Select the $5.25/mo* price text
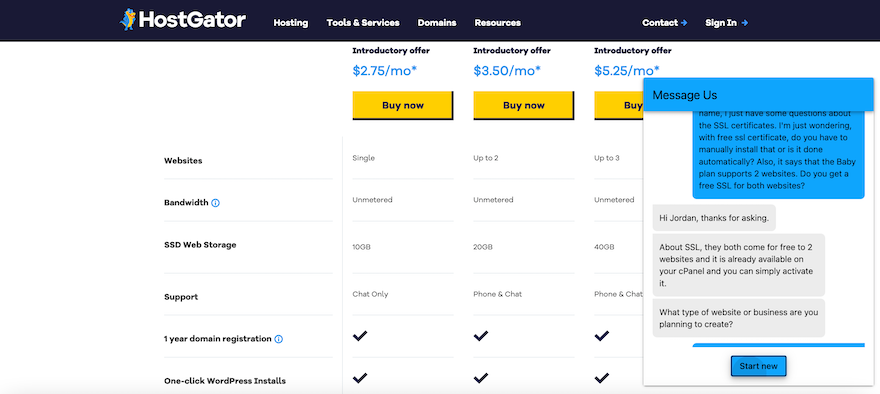Viewport: 880px width, 394px height. [627, 71]
